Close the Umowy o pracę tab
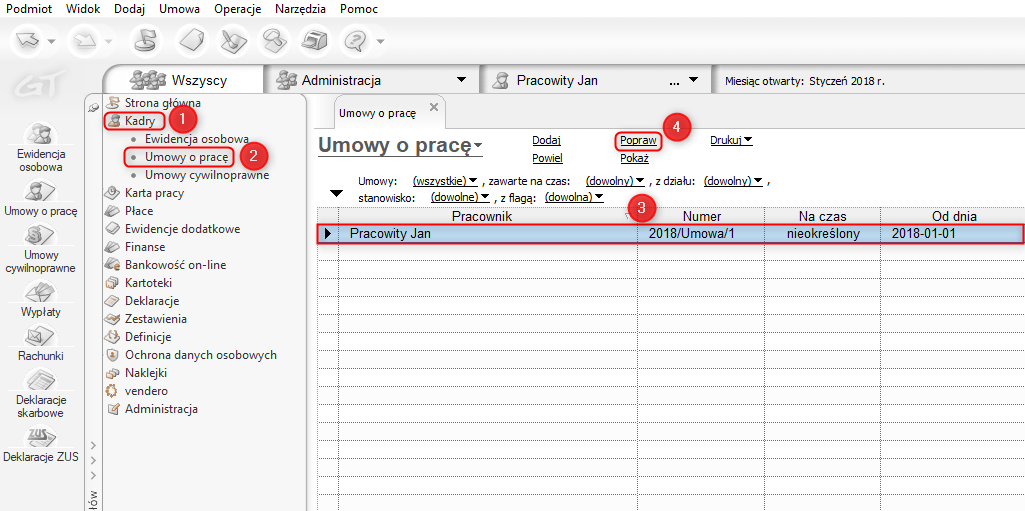The height and width of the screenshot is (511, 1025). point(433,107)
